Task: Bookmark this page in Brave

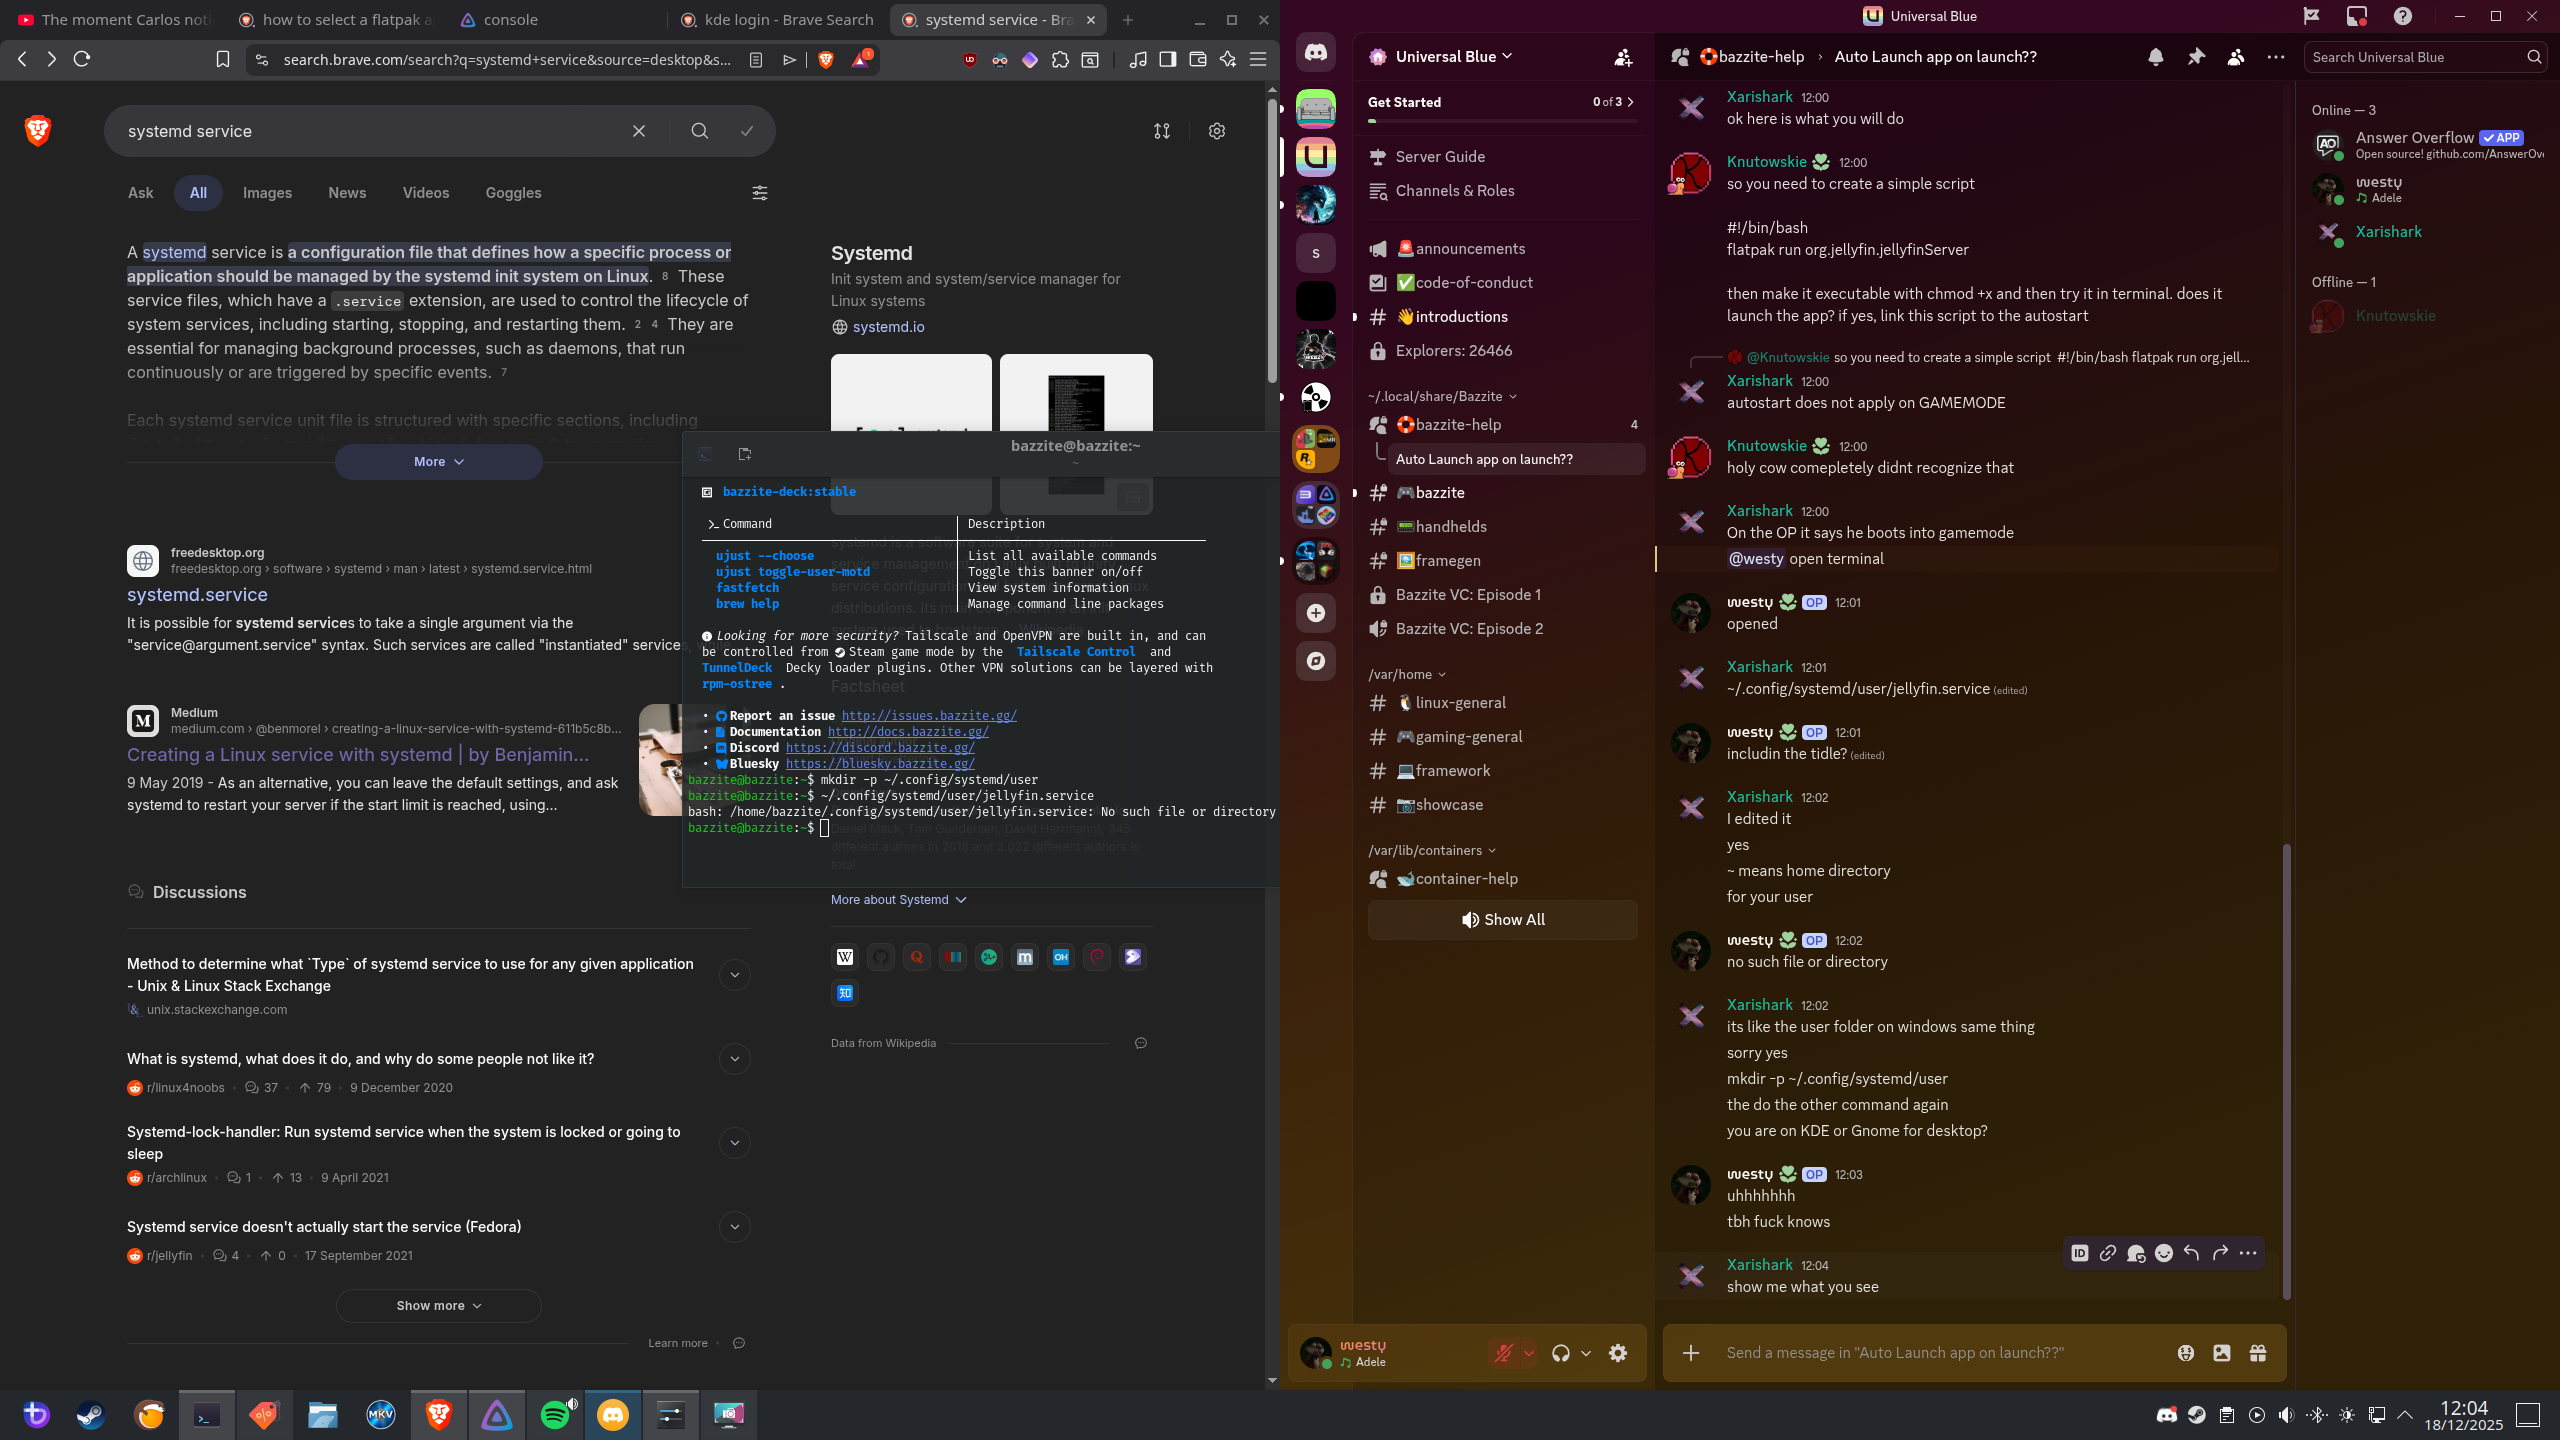Action: pyautogui.click(x=222, y=60)
